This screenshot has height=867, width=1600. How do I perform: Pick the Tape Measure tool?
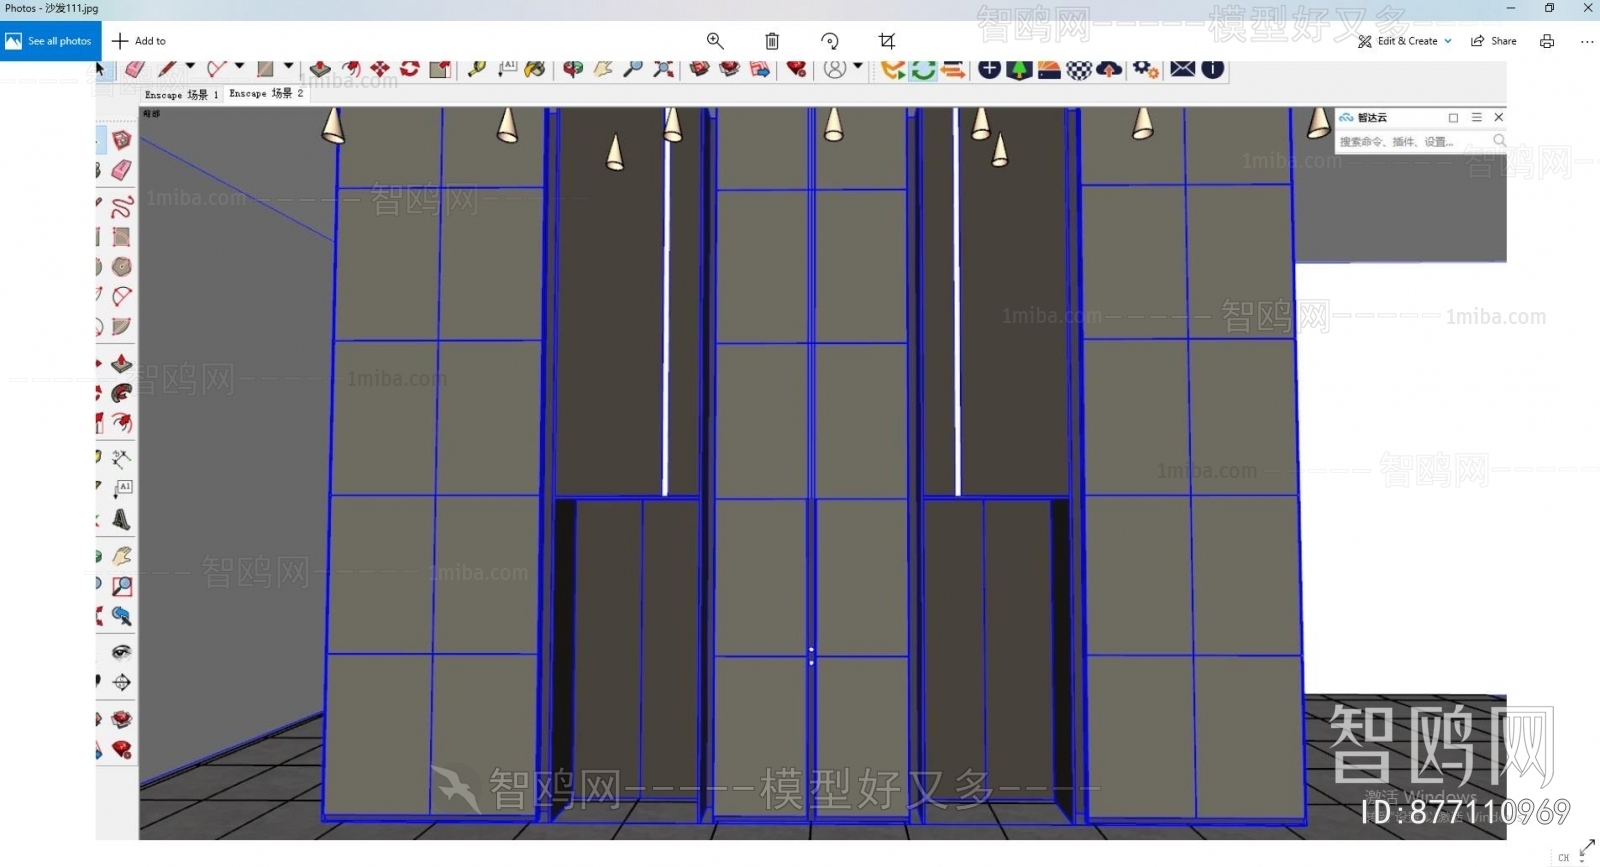[477, 69]
